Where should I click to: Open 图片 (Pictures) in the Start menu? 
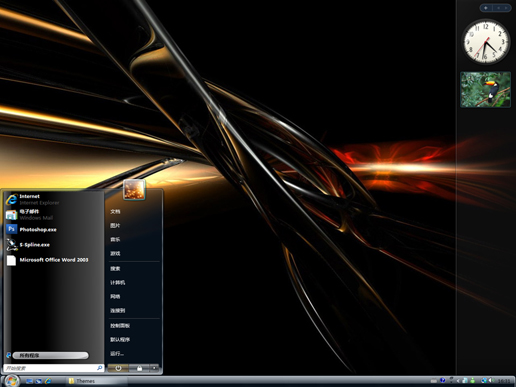pos(115,226)
